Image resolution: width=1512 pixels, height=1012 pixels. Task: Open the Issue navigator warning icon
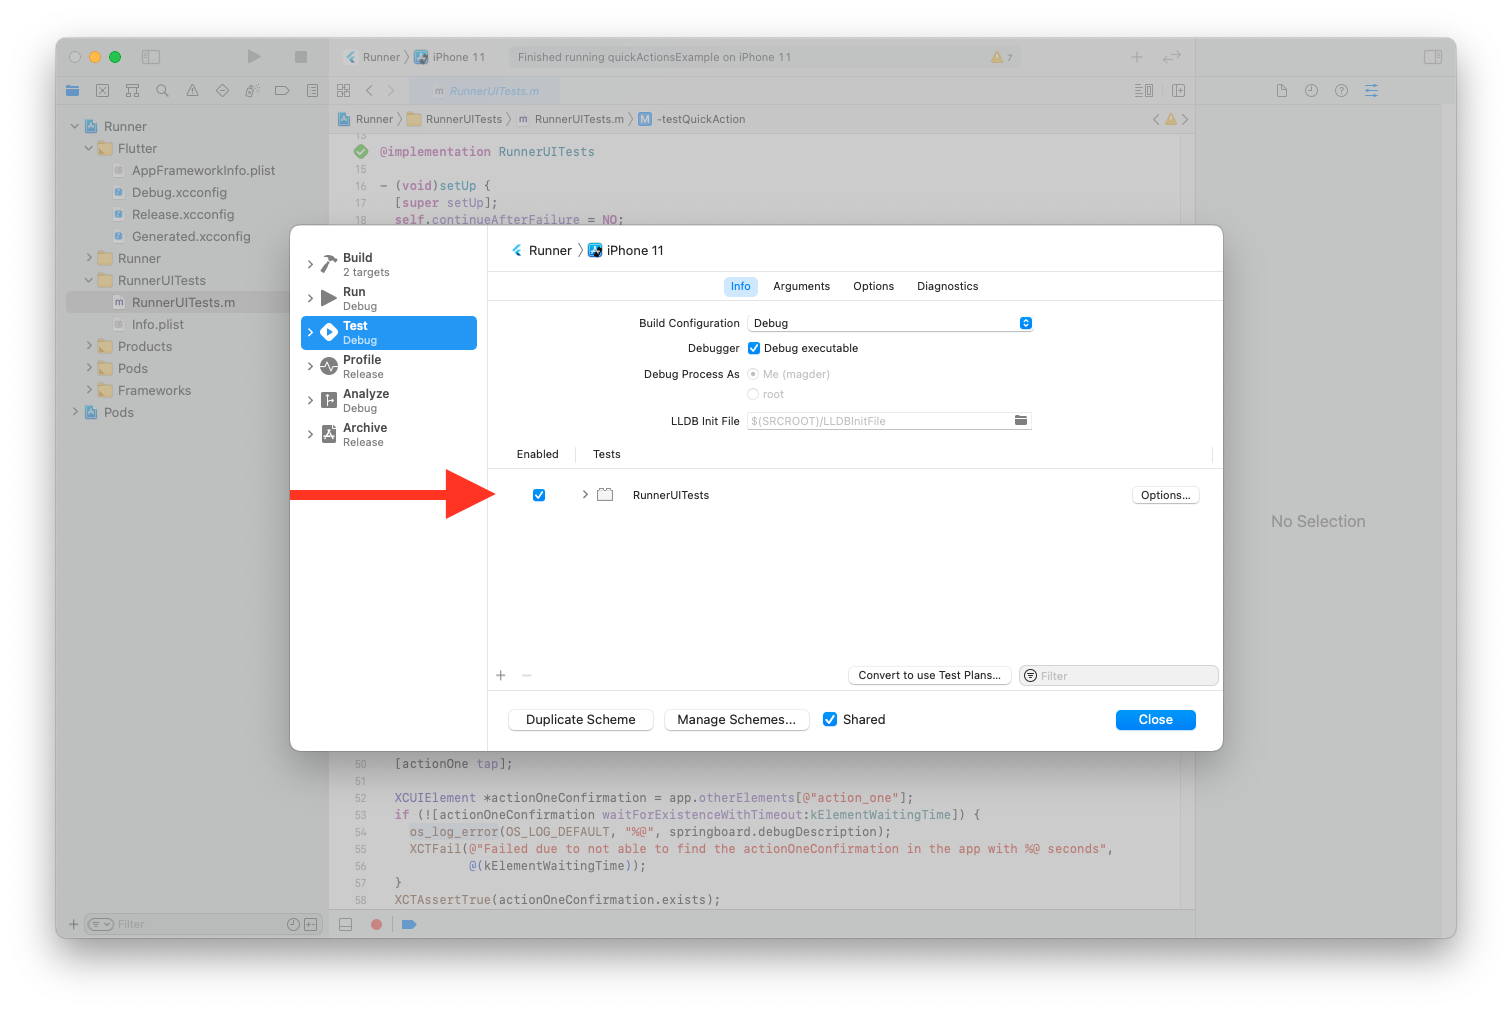(x=192, y=91)
